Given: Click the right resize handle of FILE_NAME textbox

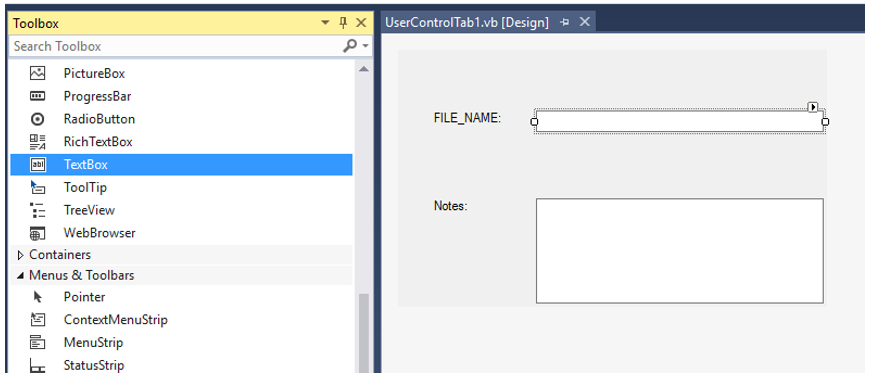Looking at the screenshot, I should click(x=825, y=122).
